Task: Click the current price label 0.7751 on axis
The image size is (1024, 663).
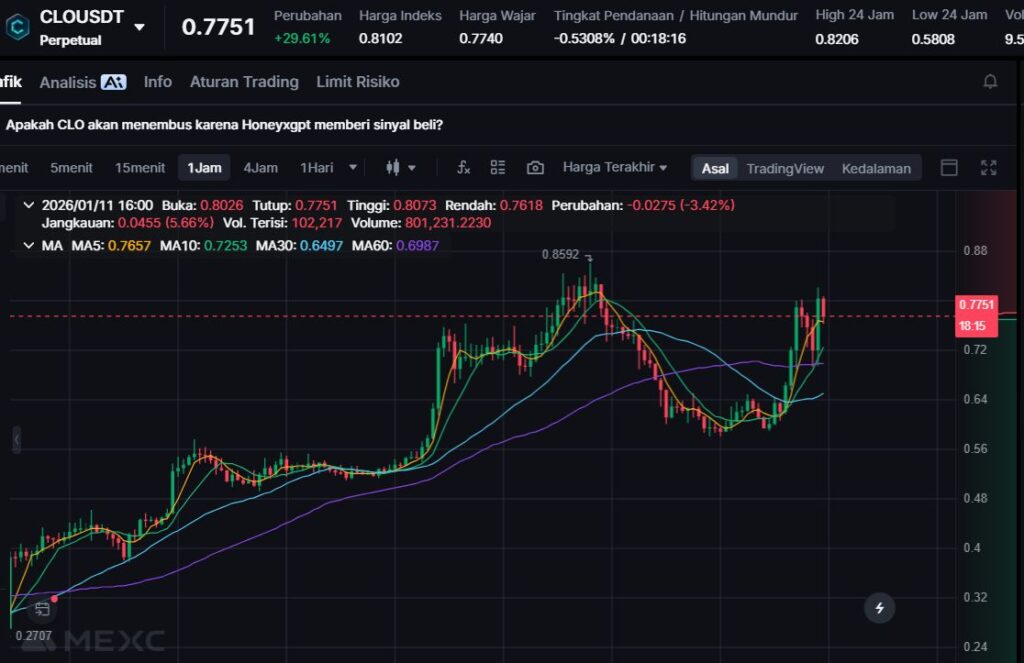Action: point(976,304)
